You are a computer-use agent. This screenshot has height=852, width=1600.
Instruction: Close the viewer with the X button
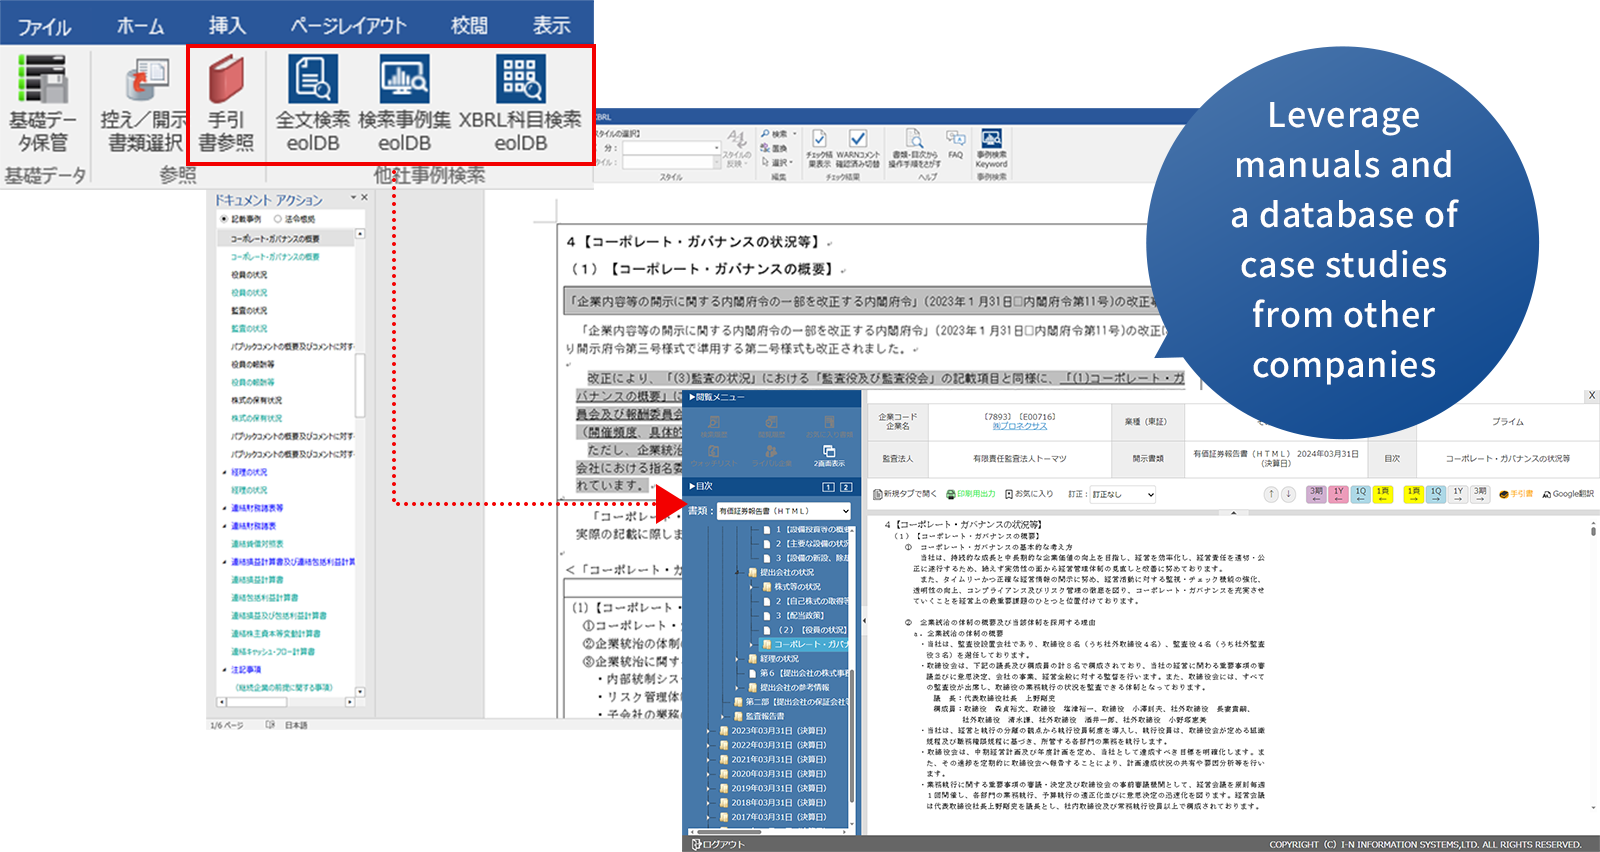[x=1592, y=396]
